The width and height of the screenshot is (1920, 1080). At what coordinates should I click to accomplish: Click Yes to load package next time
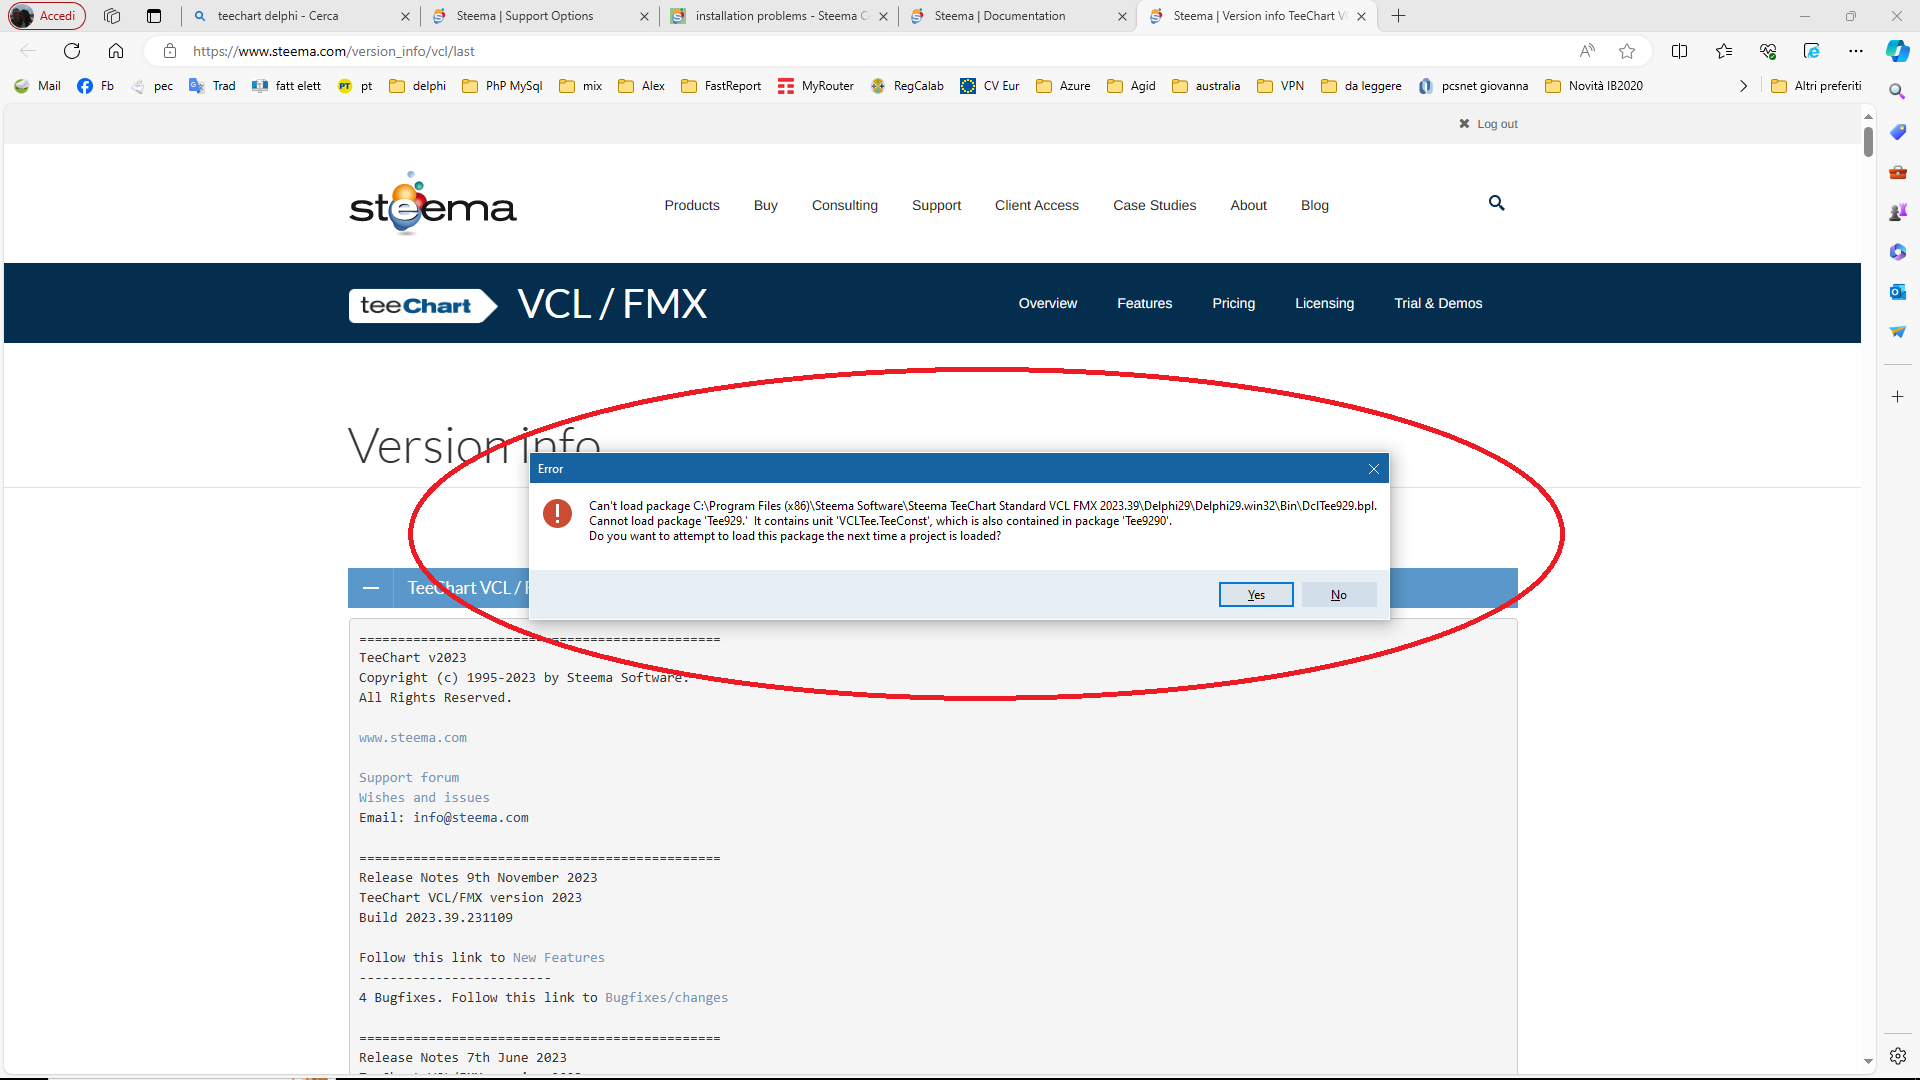point(1255,593)
